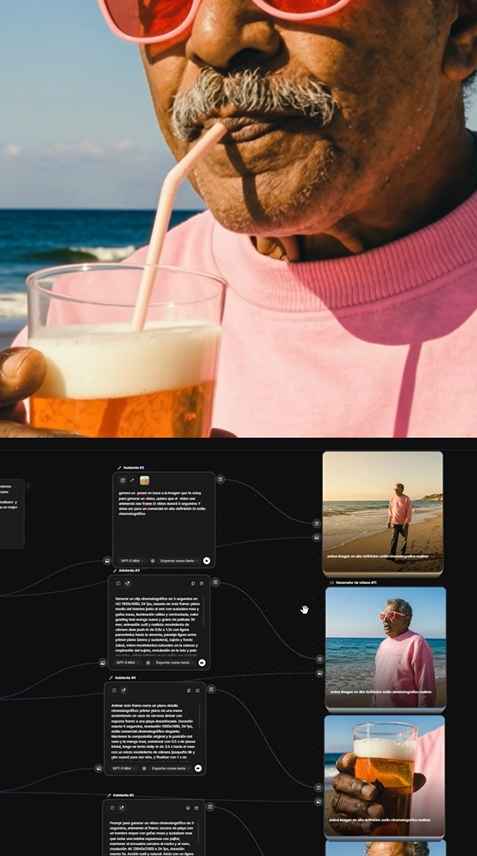Click the round white button in Asistente #3 footer
The height and width of the screenshot is (856, 477).
coord(202,663)
